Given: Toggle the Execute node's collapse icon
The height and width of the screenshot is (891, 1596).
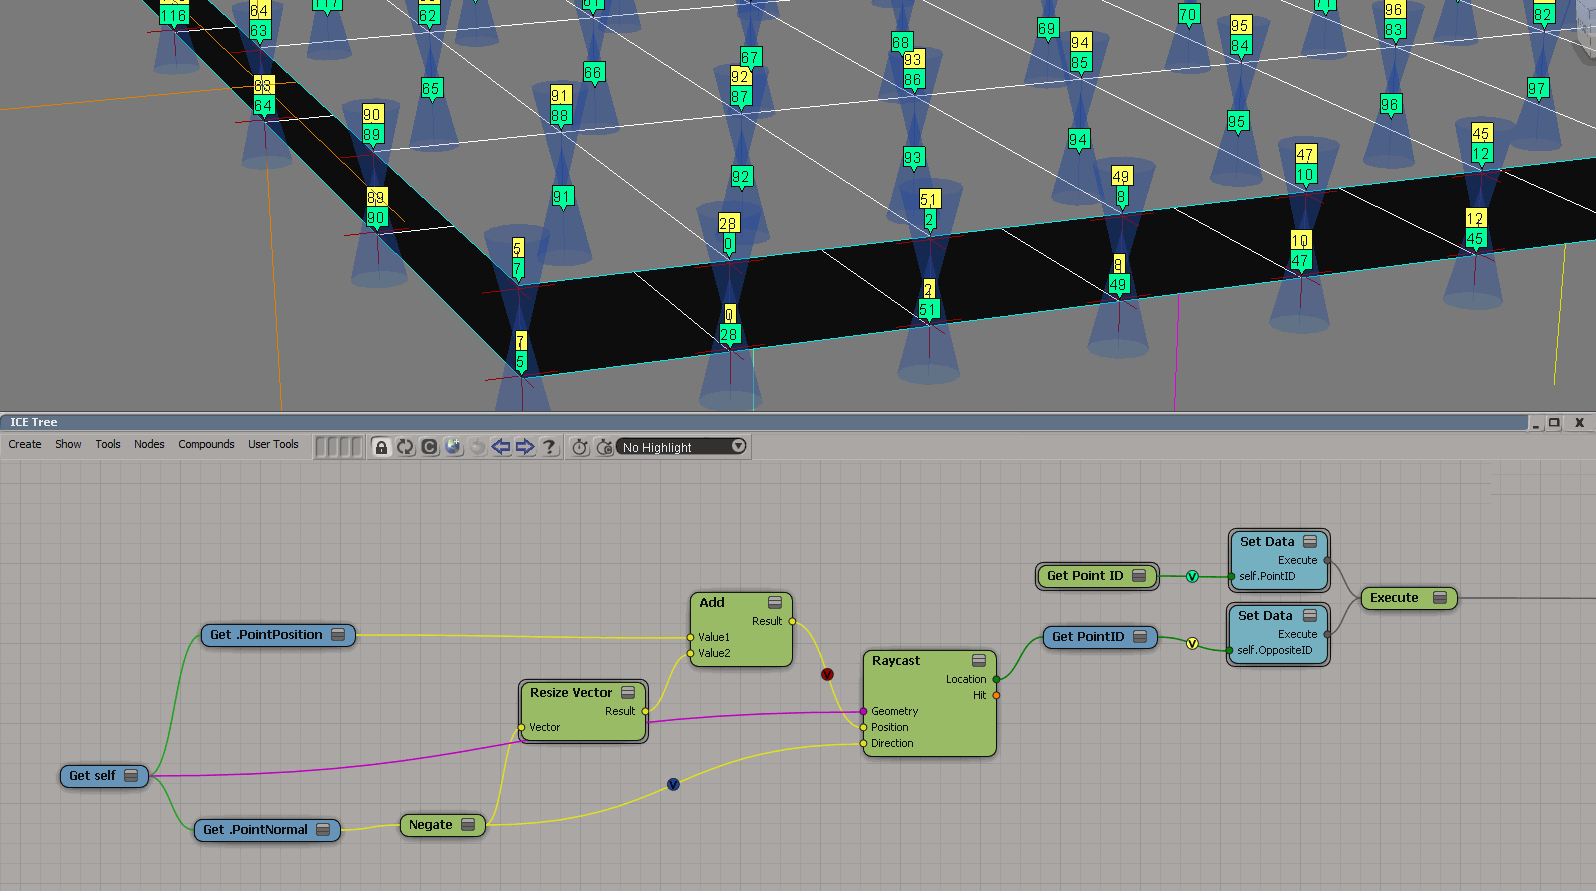Looking at the screenshot, I should pyautogui.click(x=1440, y=598).
